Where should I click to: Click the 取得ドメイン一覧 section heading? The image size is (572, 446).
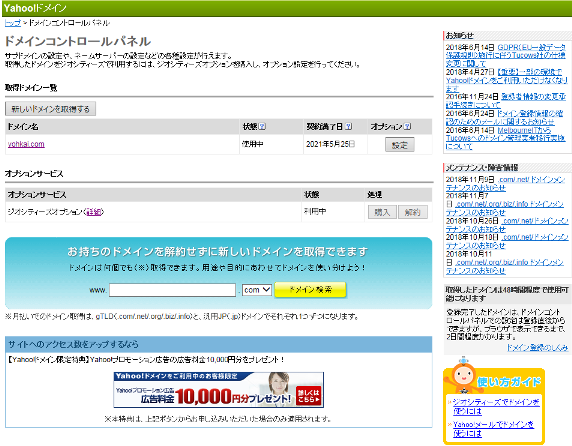[x=31, y=88]
